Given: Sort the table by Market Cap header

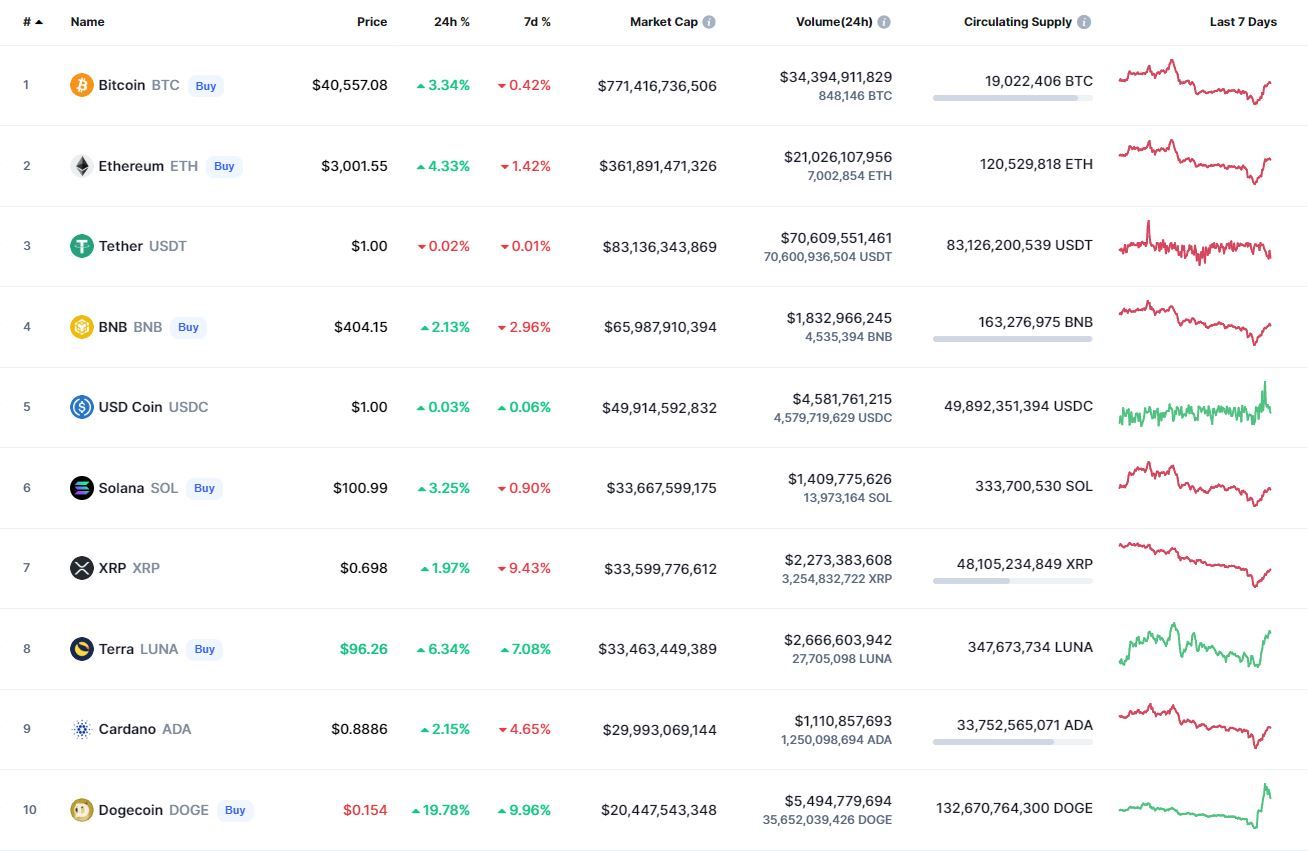Looking at the screenshot, I should pyautogui.click(x=664, y=22).
